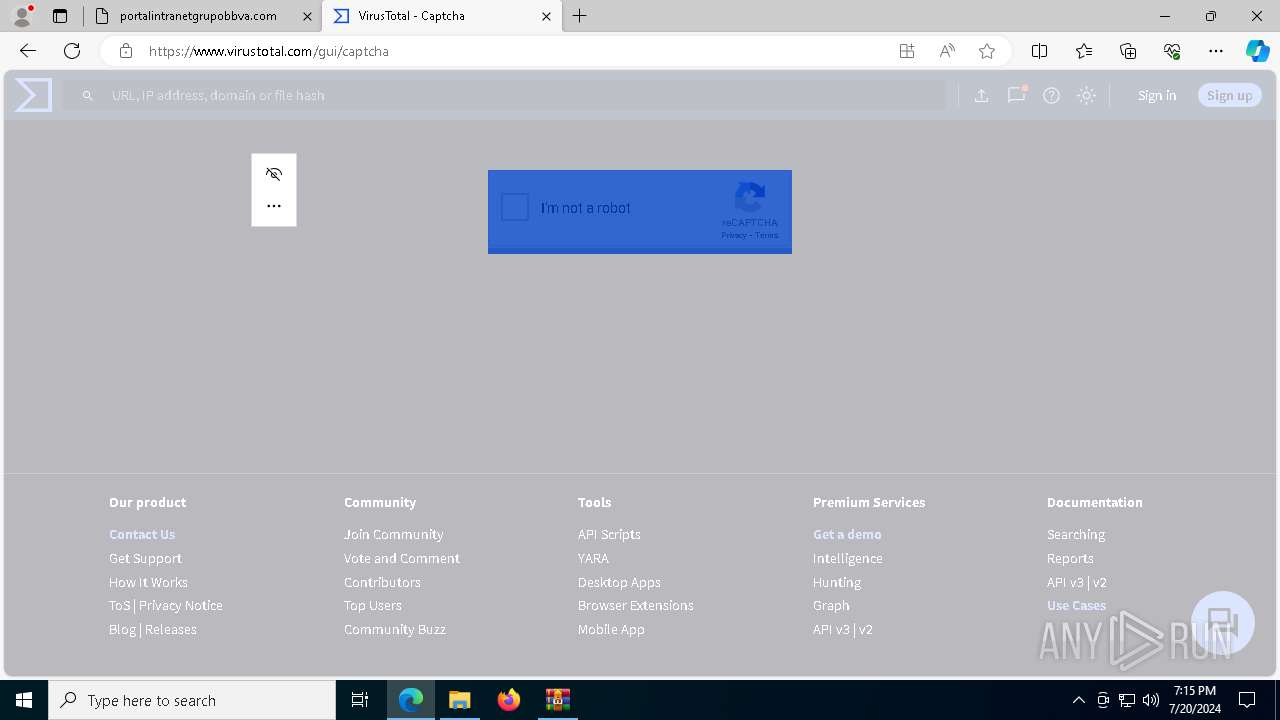This screenshot has width=1280, height=720.
Task: Click the browser back arrow
Action: 28,51
